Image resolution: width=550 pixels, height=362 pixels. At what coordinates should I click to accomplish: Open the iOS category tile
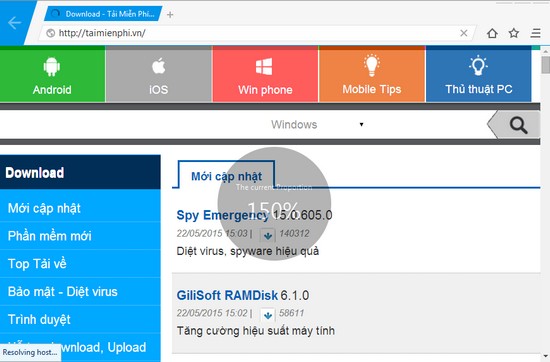tap(159, 74)
